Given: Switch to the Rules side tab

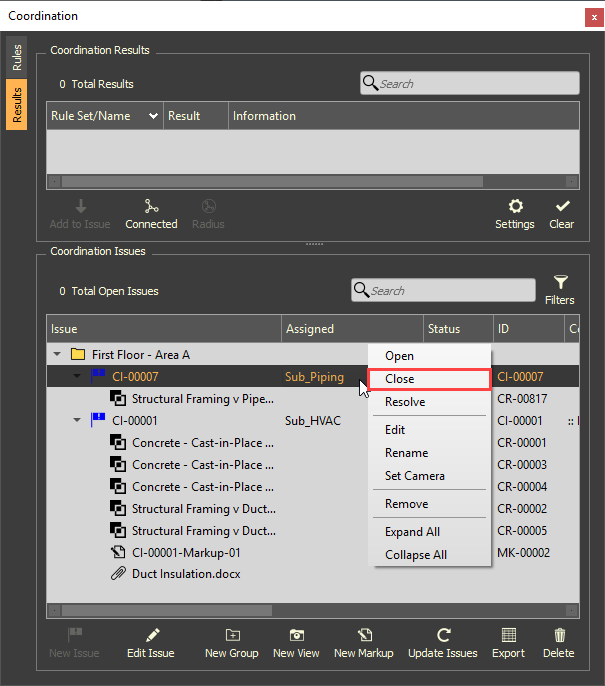Looking at the screenshot, I should (x=17, y=57).
